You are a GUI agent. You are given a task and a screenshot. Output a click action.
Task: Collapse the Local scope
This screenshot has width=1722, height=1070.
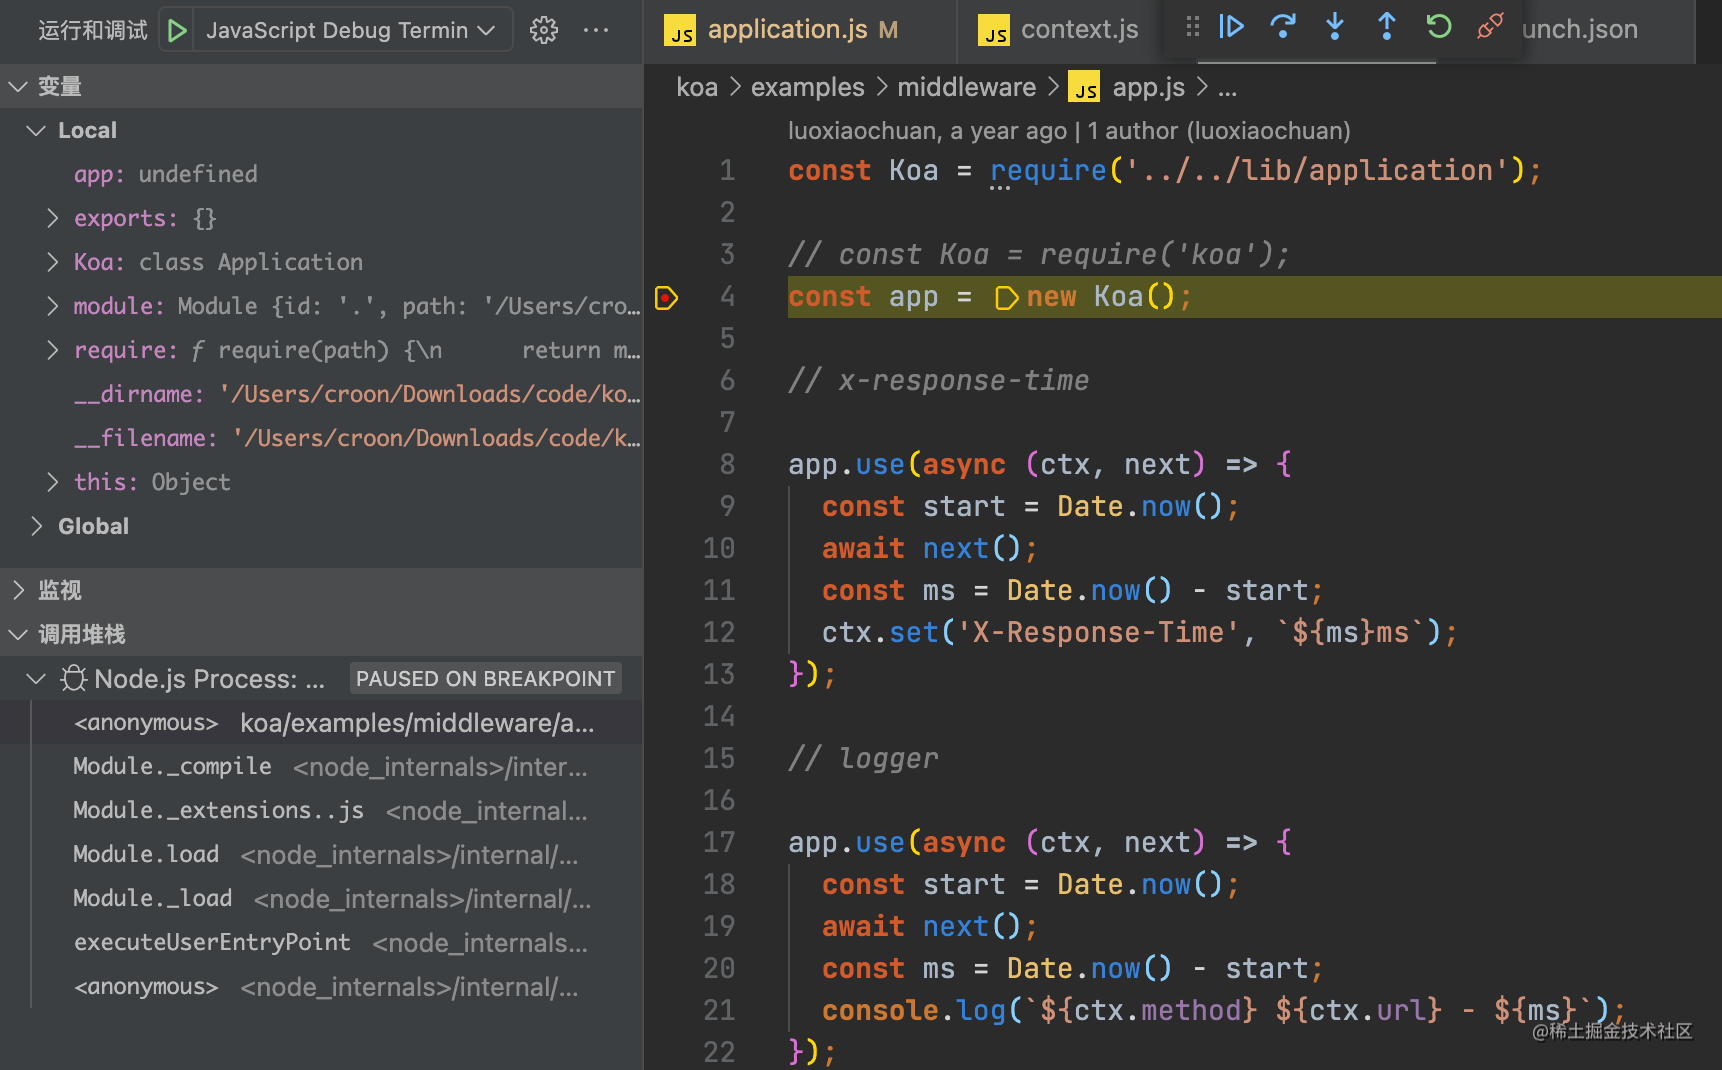pyautogui.click(x=36, y=131)
